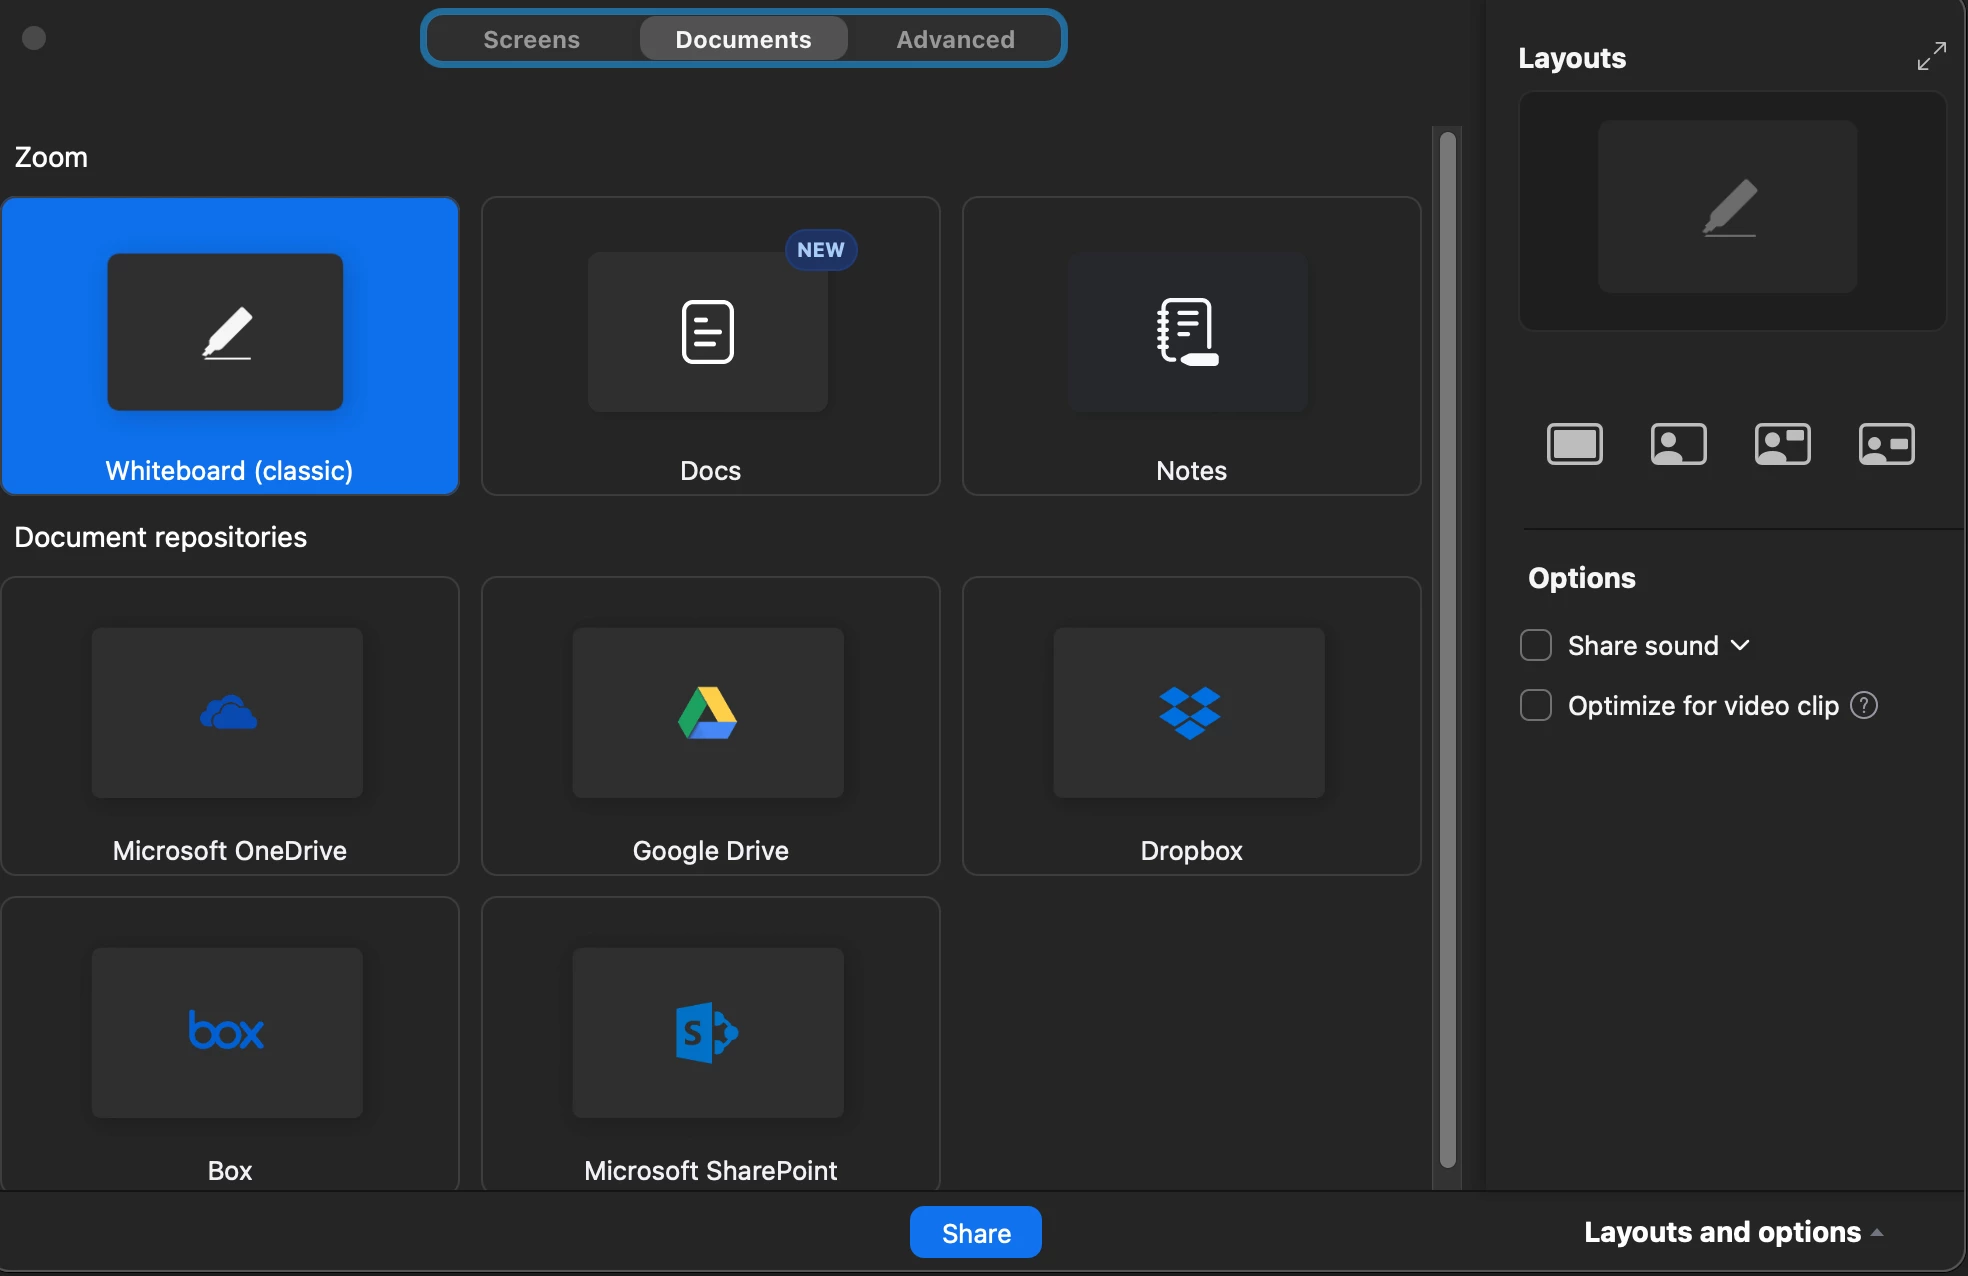The width and height of the screenshot is (1968, 1276).
Task: Select the Dropbox repository
Action: 1189,713
